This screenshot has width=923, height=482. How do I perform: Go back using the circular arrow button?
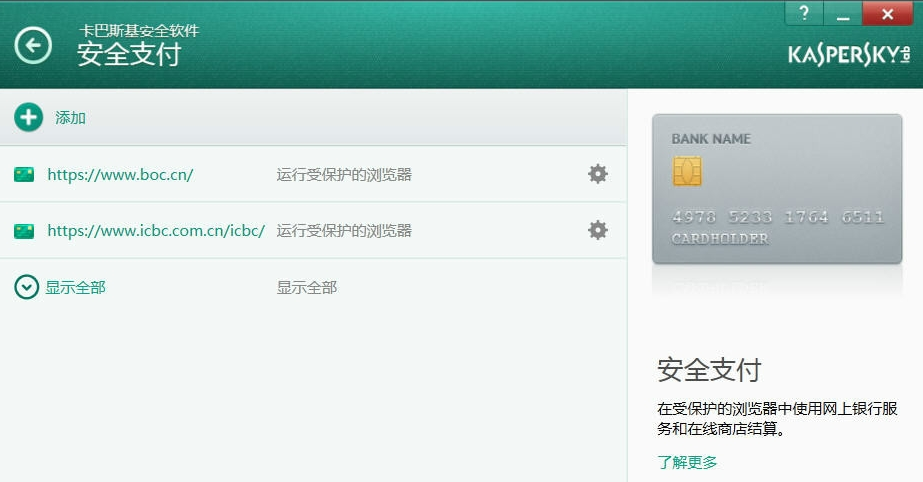point(33,45)
